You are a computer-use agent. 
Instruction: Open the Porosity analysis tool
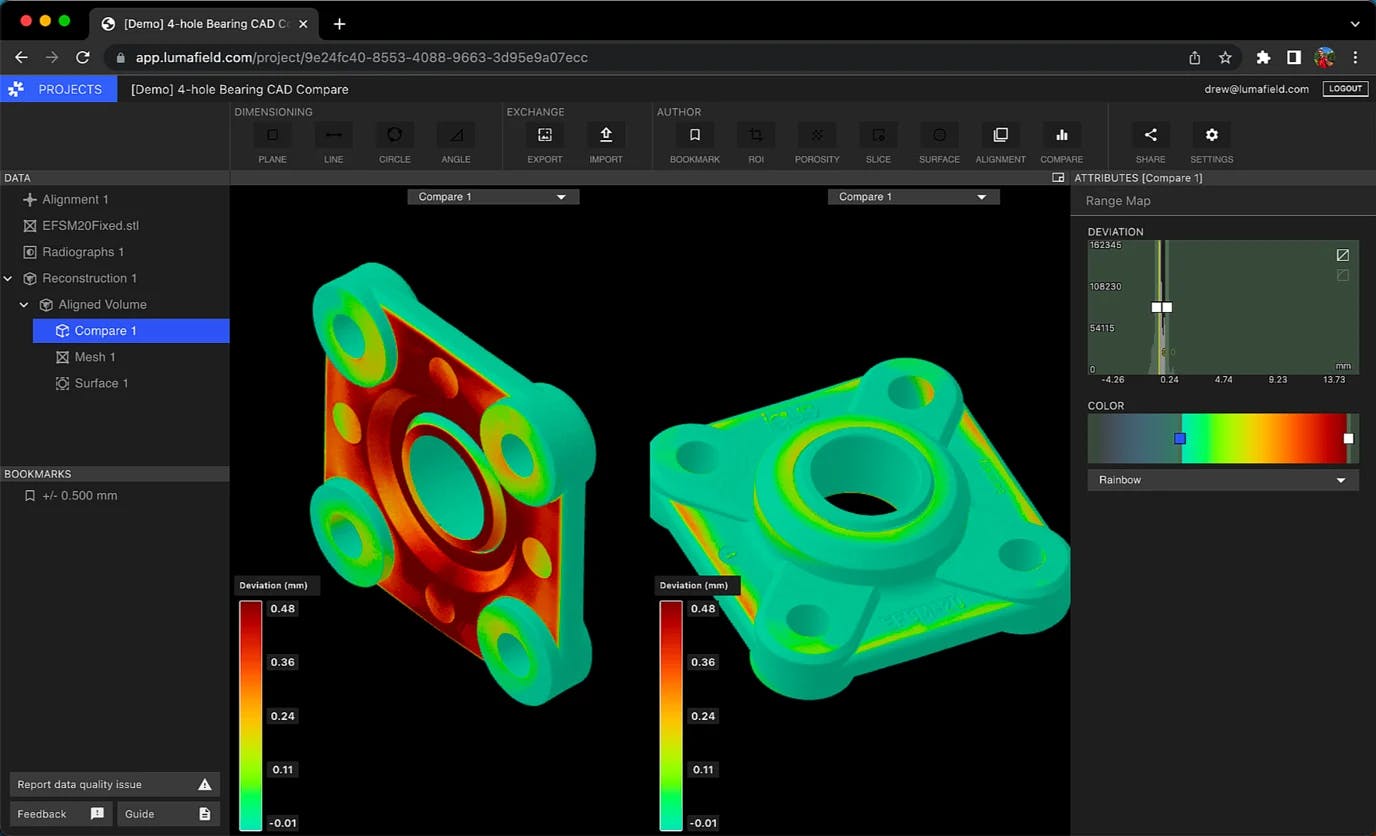tap(817, 136)
